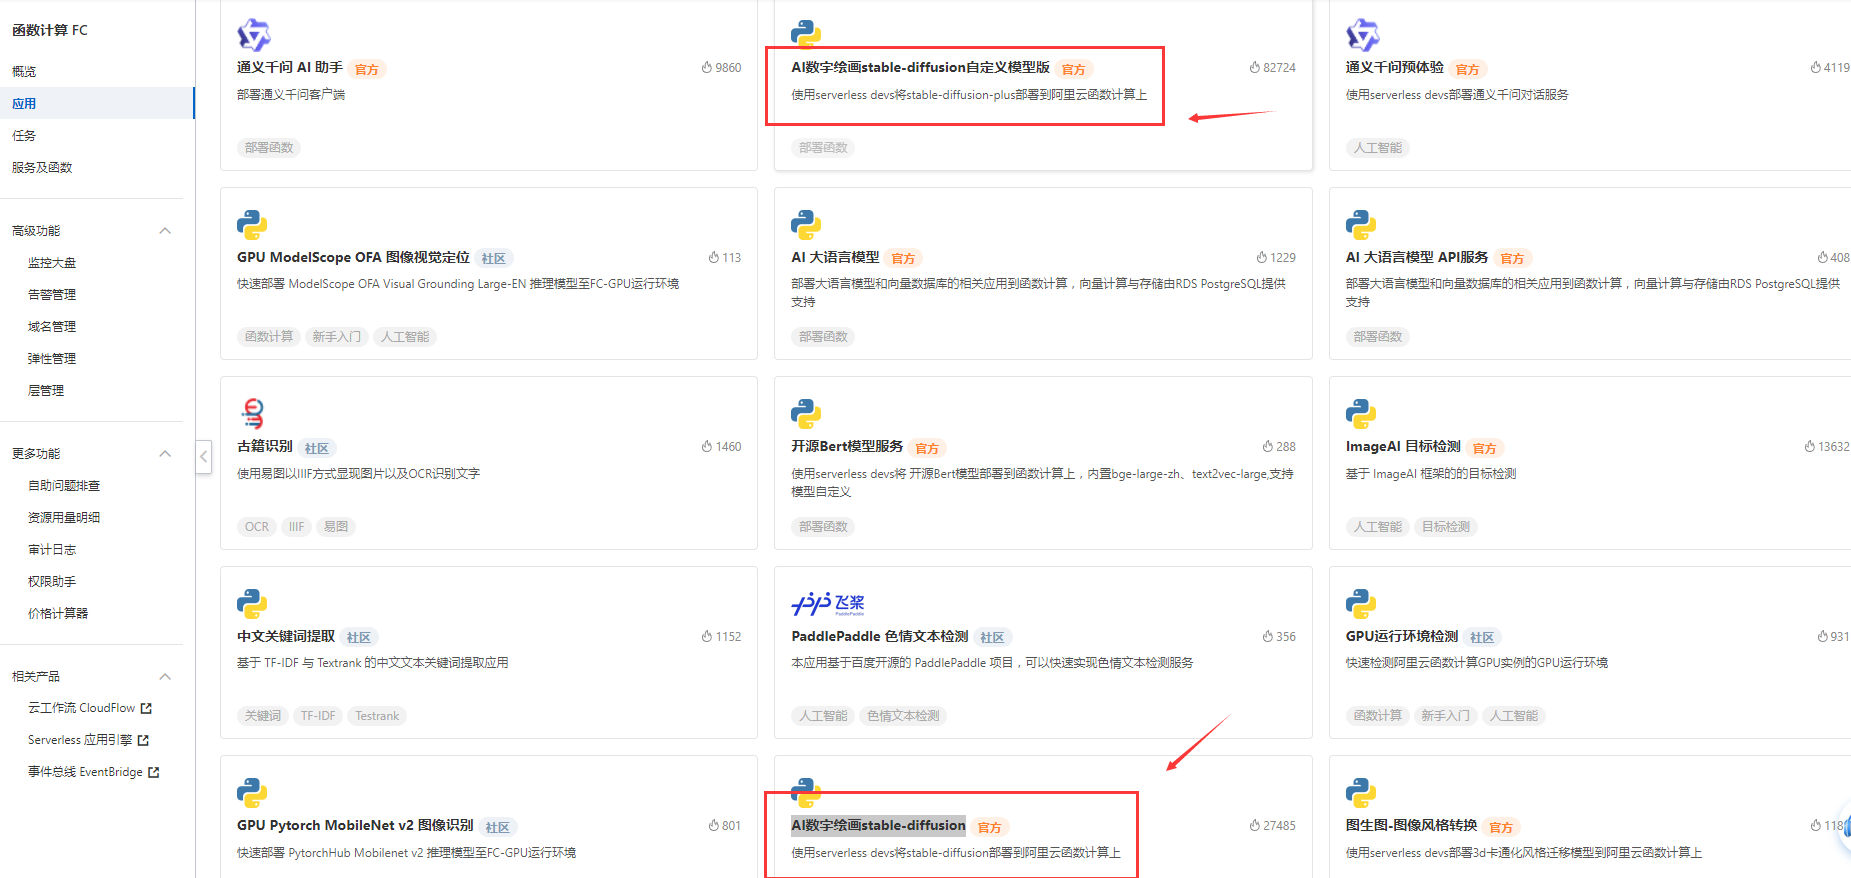Click the Python icon of AI数字绘画stable-diffusion自定义模型版
The width and height of the screenshot is (1851, 878).
pos(806,33)
